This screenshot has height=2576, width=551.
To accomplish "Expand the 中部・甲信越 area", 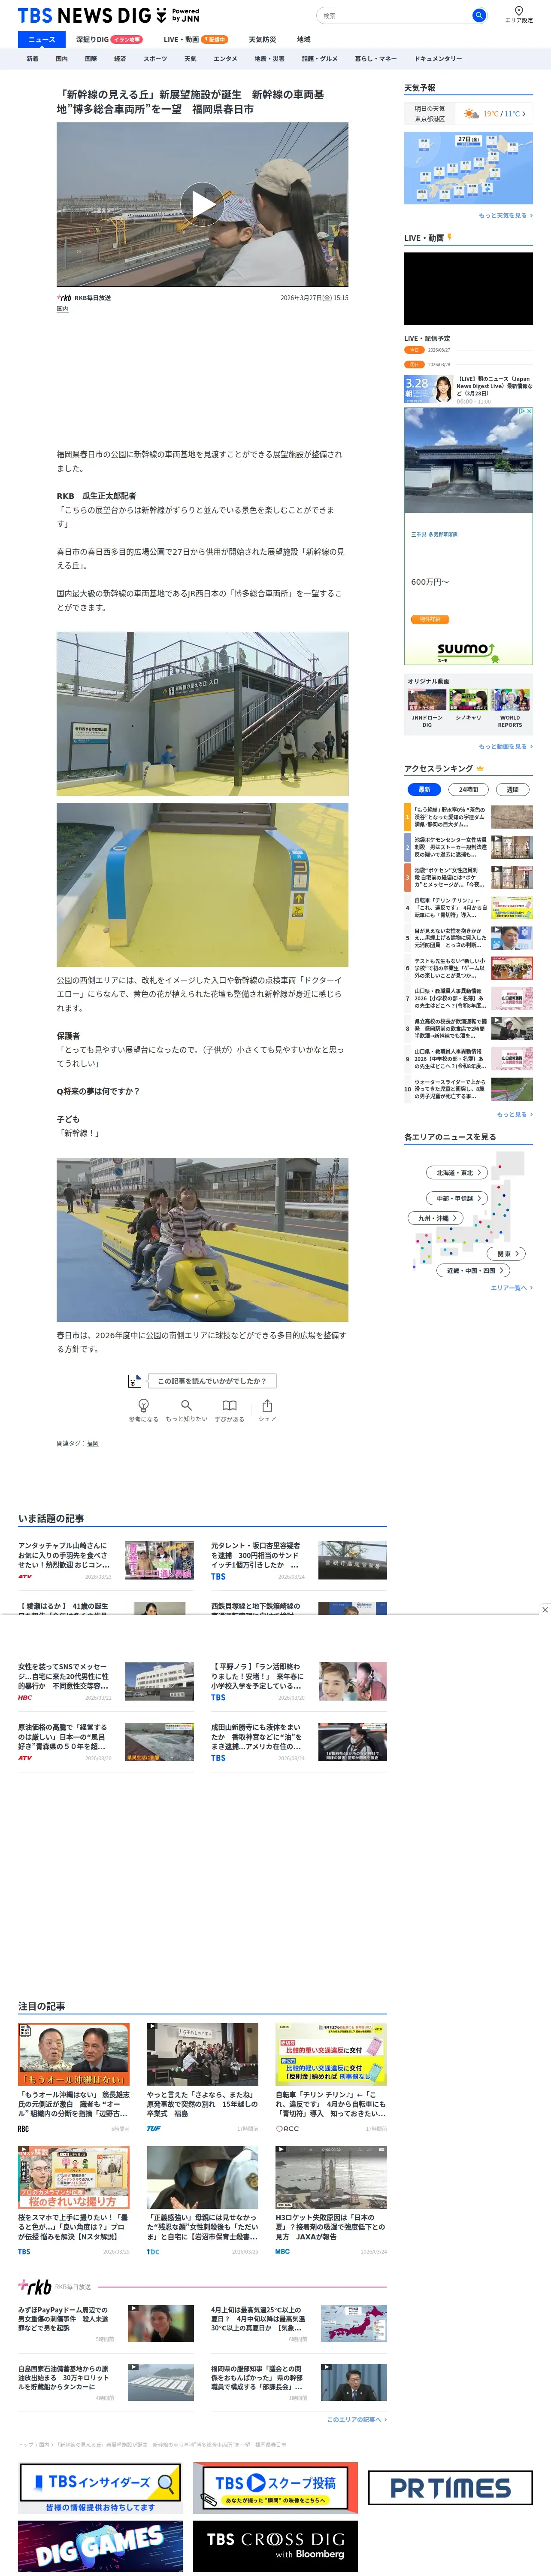I will pos(458,1198).
